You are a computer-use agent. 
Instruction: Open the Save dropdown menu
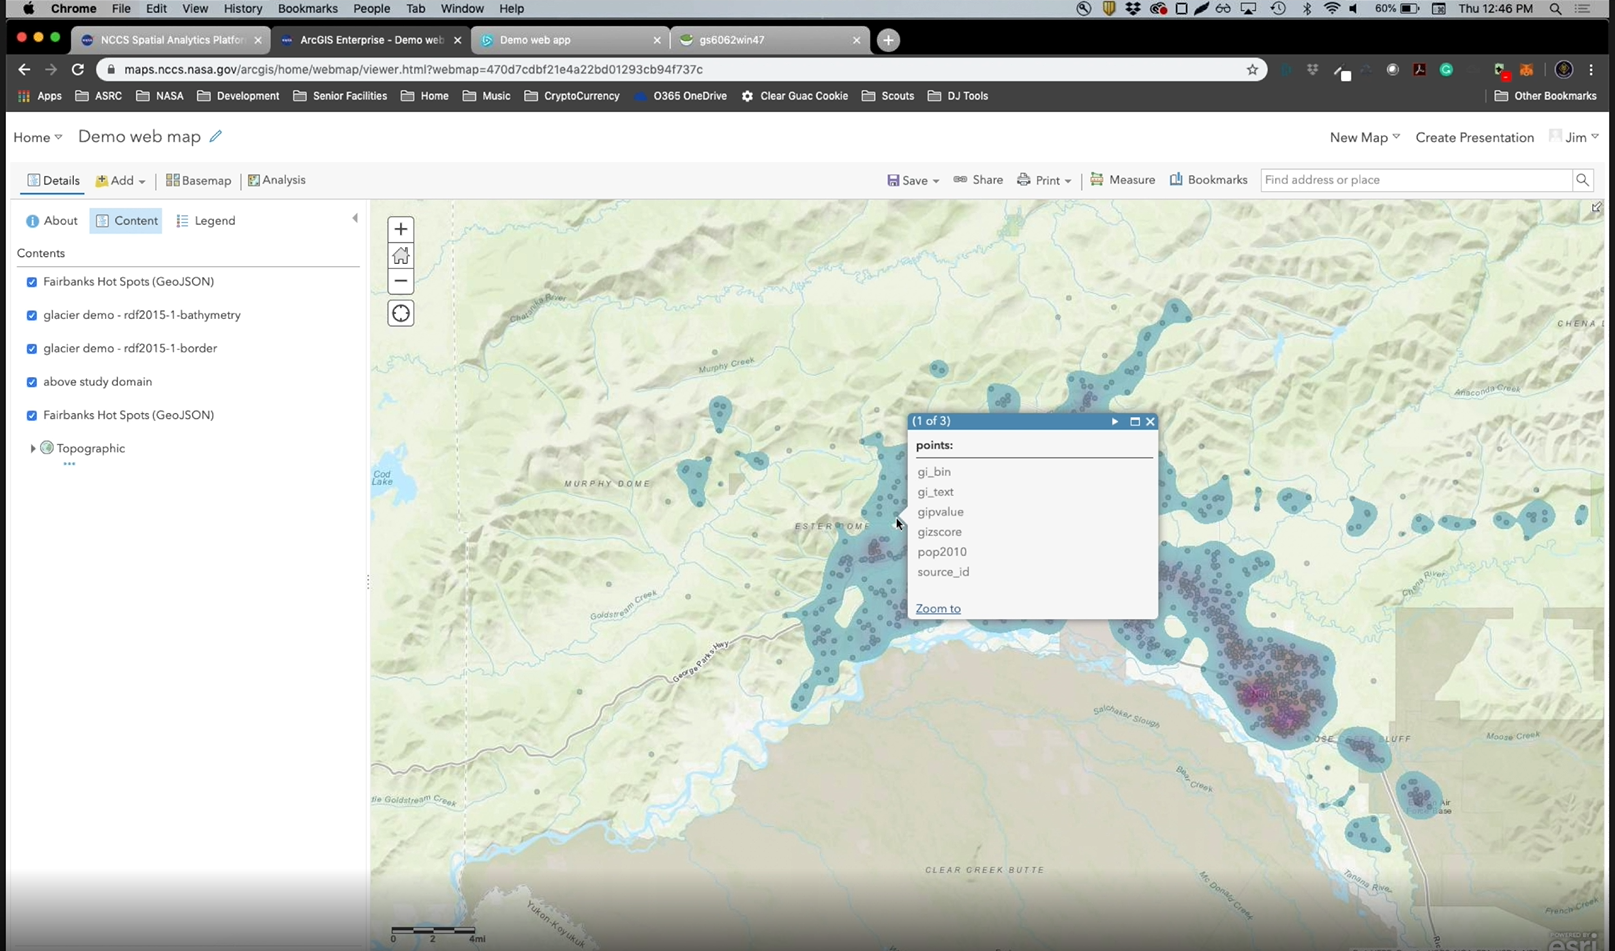tap(913, 181)
